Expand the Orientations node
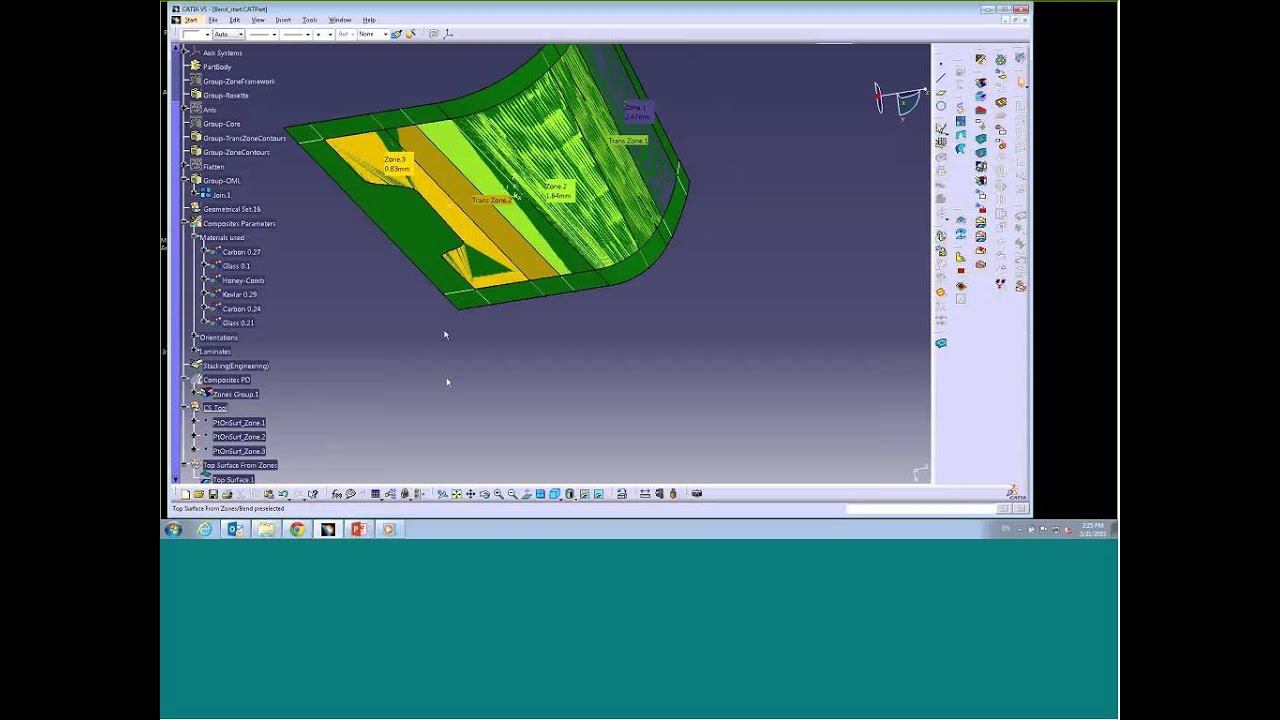 point(194,337)
